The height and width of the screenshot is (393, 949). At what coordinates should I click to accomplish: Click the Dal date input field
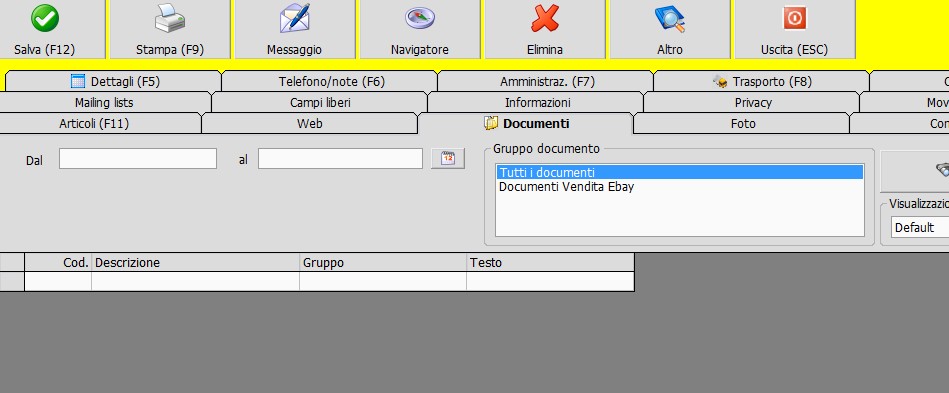coord(138,159)
